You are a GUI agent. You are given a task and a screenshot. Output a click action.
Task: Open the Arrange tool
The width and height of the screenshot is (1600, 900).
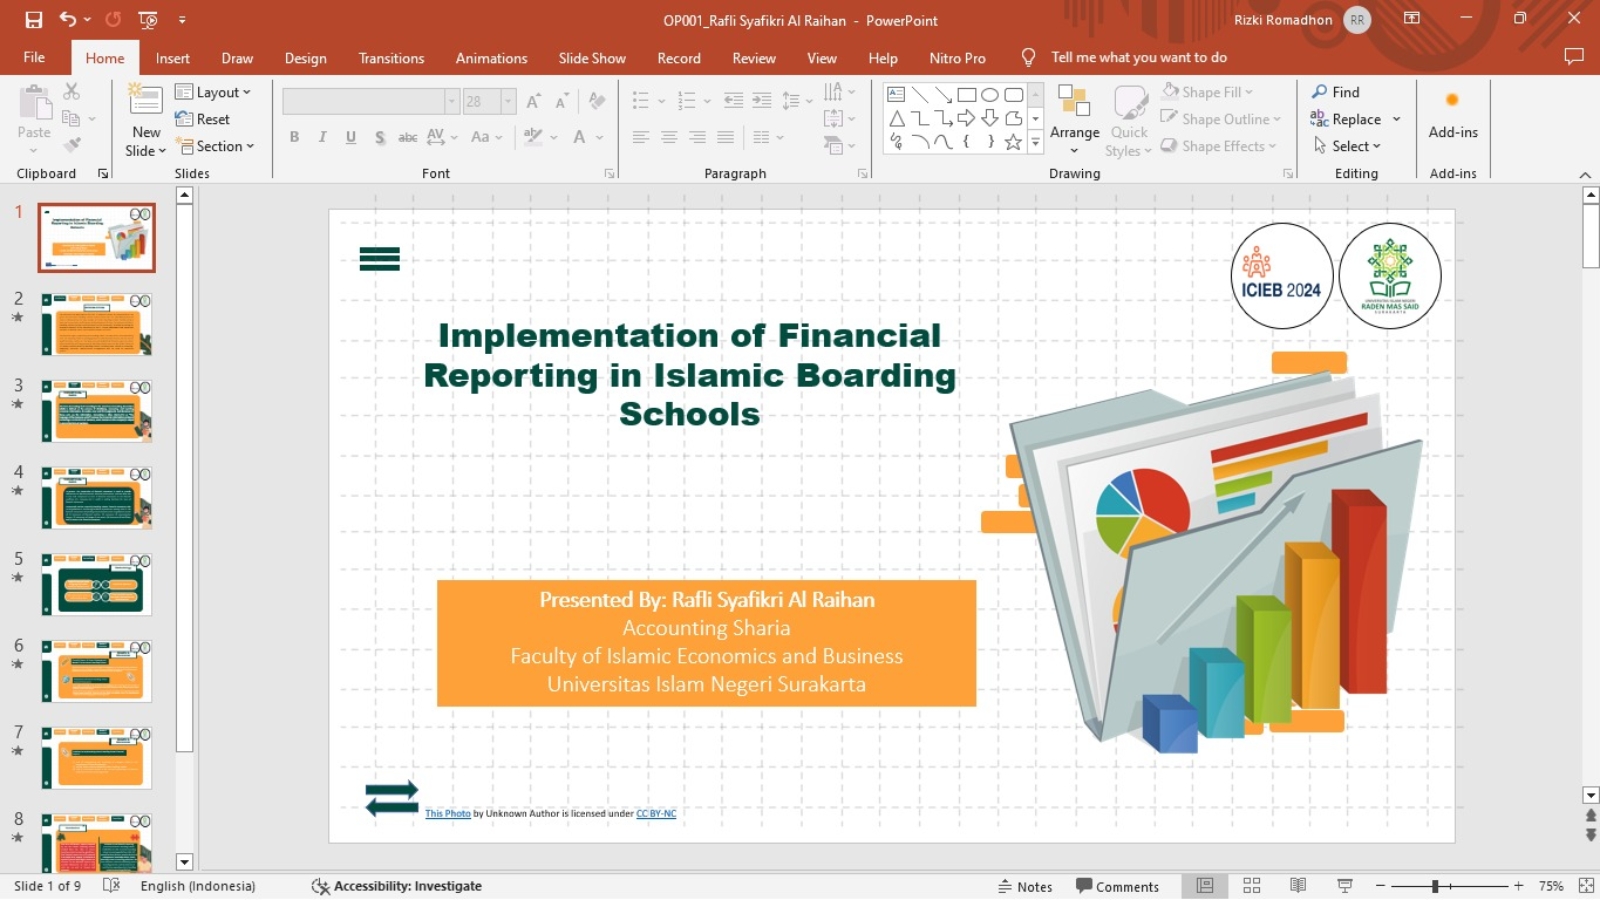click(x=1075, y=120)
